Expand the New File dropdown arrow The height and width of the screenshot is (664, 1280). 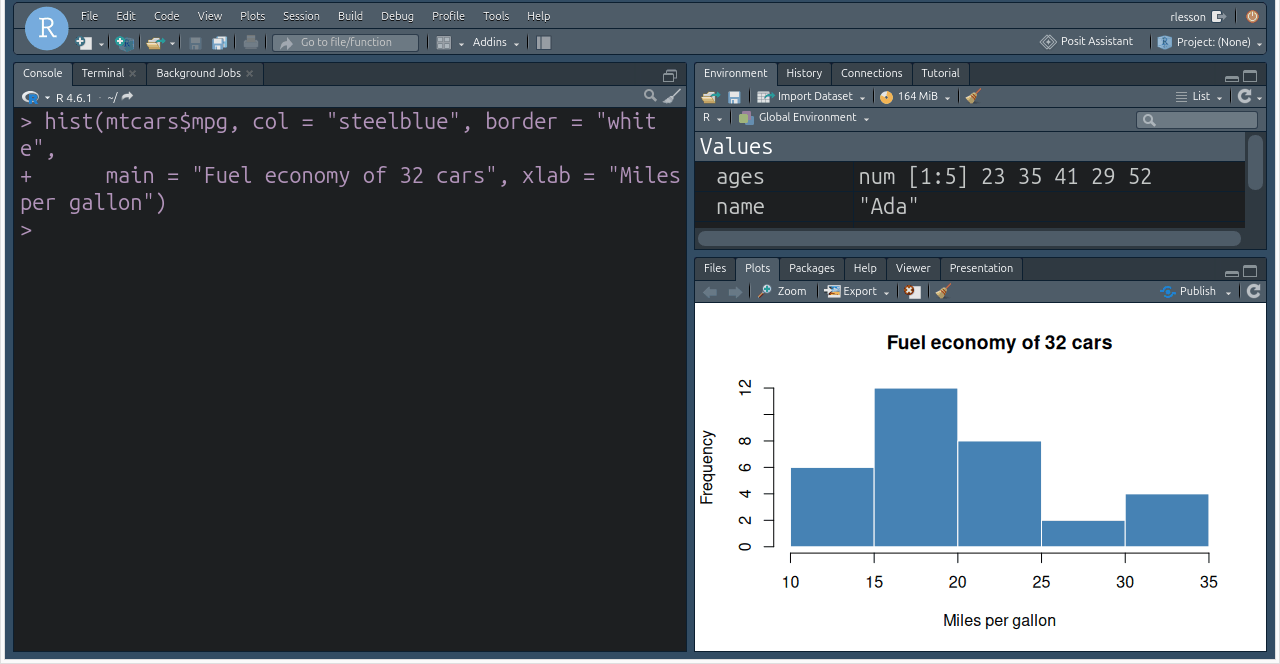click(x=101, y=43)
